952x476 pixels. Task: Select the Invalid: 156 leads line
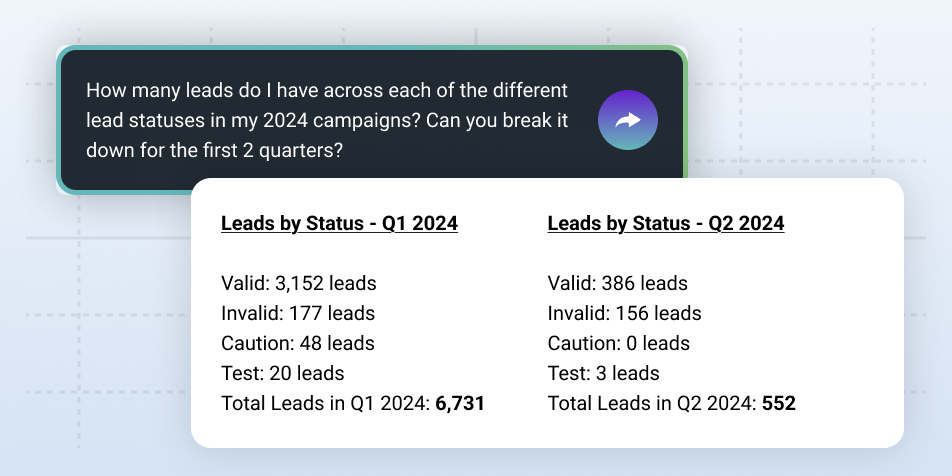pos(624,313)
